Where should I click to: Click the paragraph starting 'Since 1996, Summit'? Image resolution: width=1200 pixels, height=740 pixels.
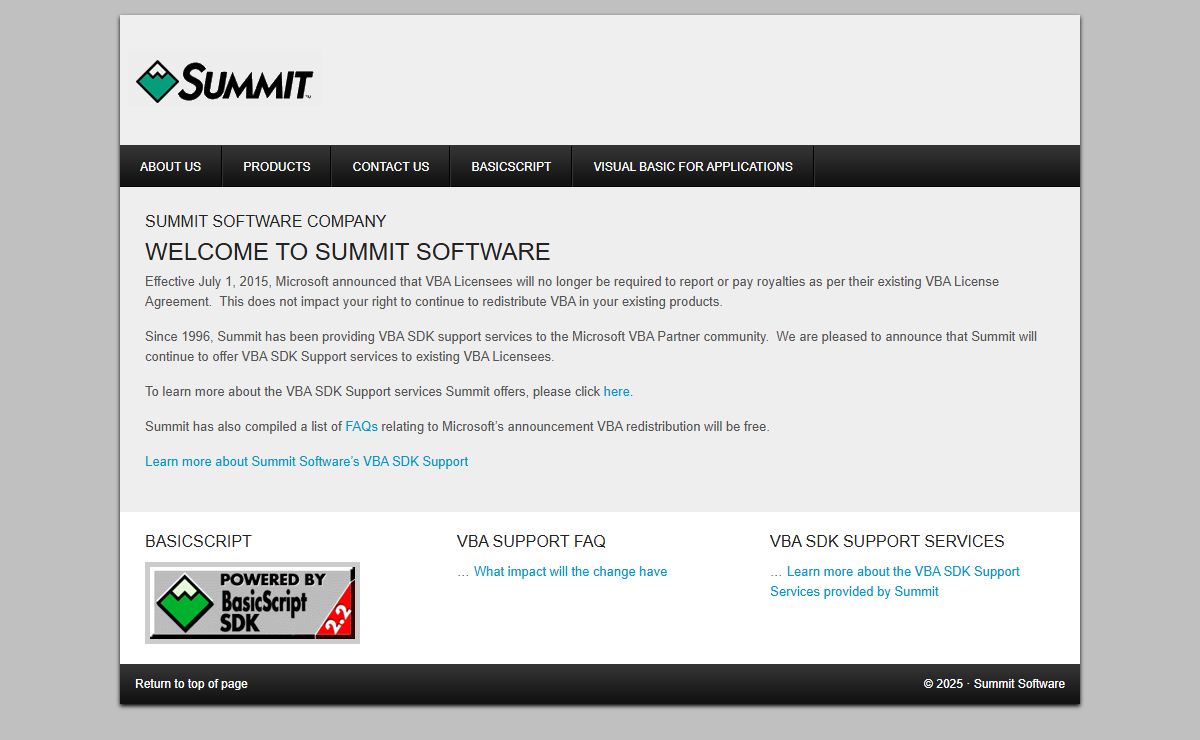click(x=591, y=347)
